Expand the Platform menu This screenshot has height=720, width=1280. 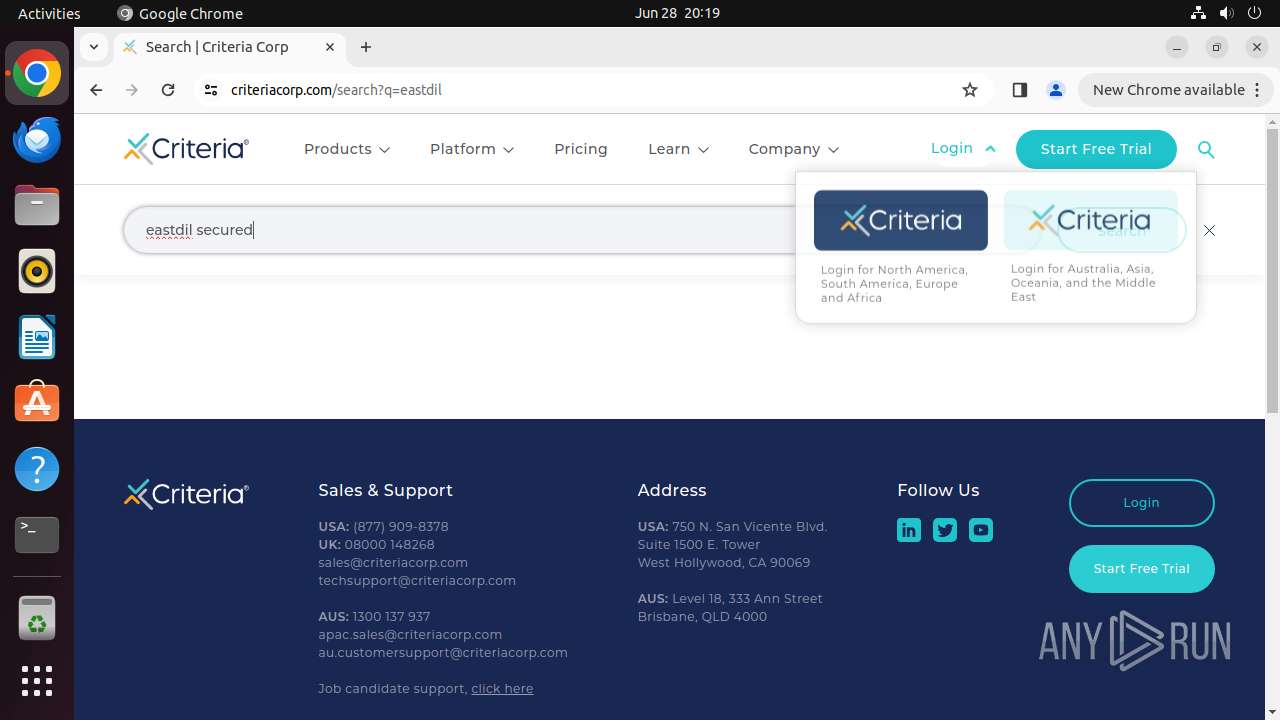(x=472, y=149)
